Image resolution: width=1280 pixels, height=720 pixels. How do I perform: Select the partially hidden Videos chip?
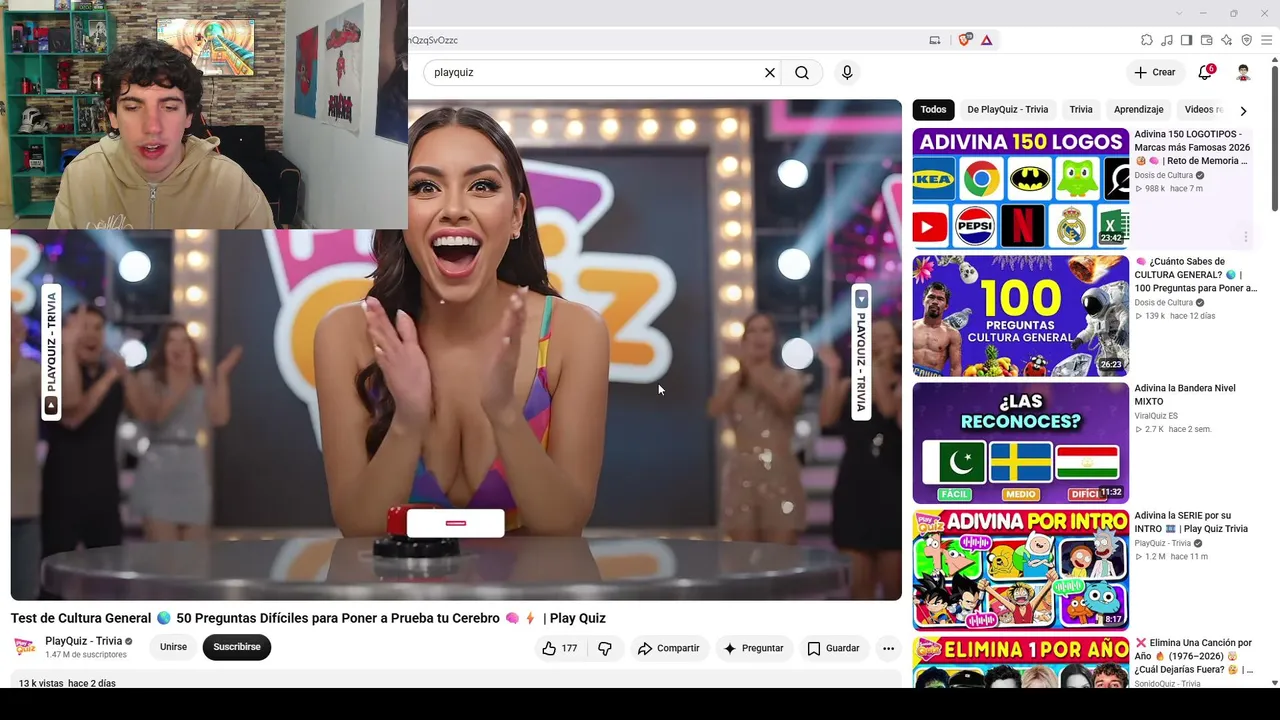pos(1203,110)
